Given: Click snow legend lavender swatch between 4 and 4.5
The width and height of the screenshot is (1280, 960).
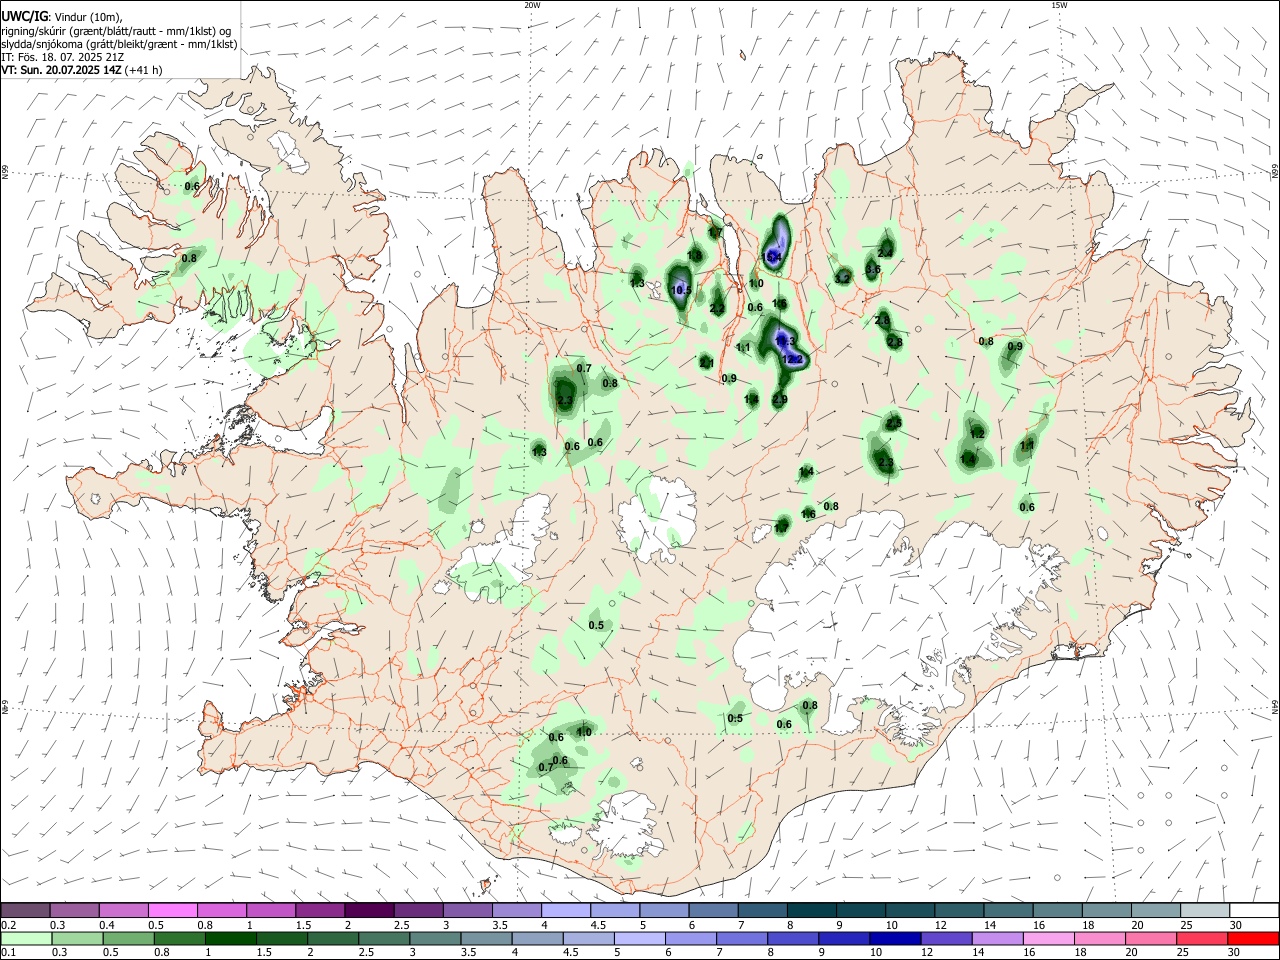Looking at the screenshot, I should pos(565,911).
